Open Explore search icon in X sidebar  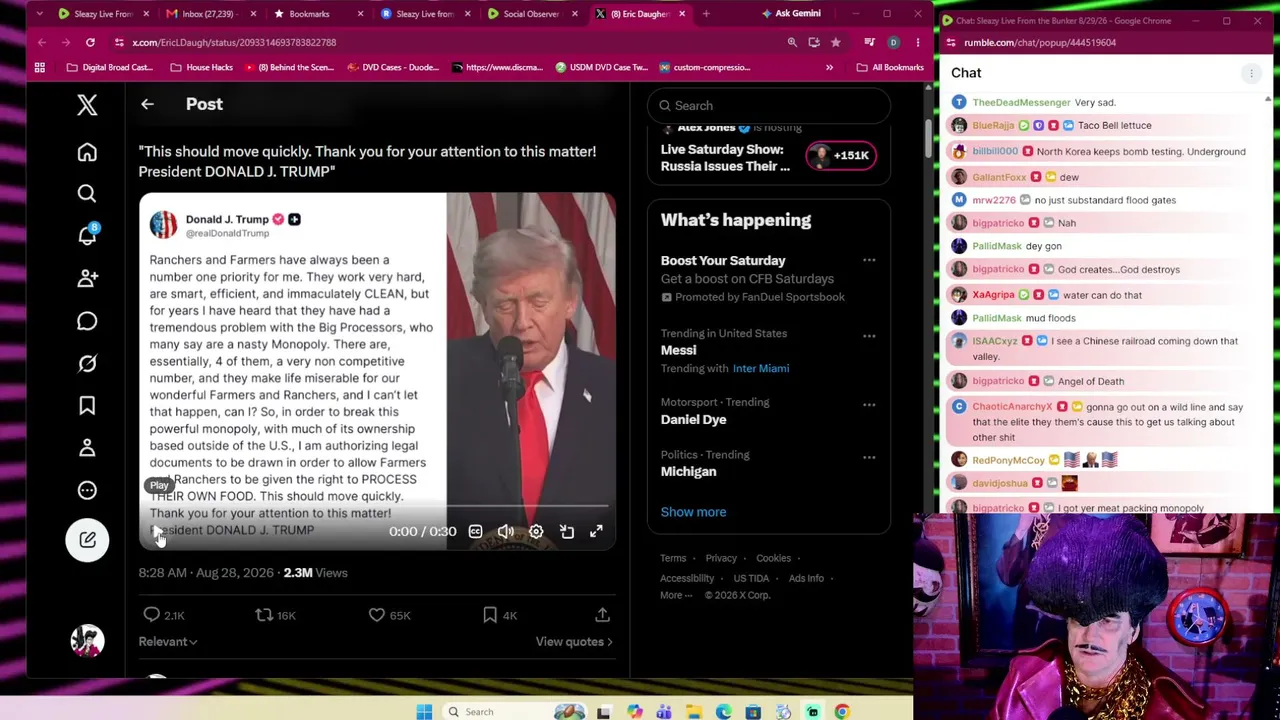coord(87,194)
